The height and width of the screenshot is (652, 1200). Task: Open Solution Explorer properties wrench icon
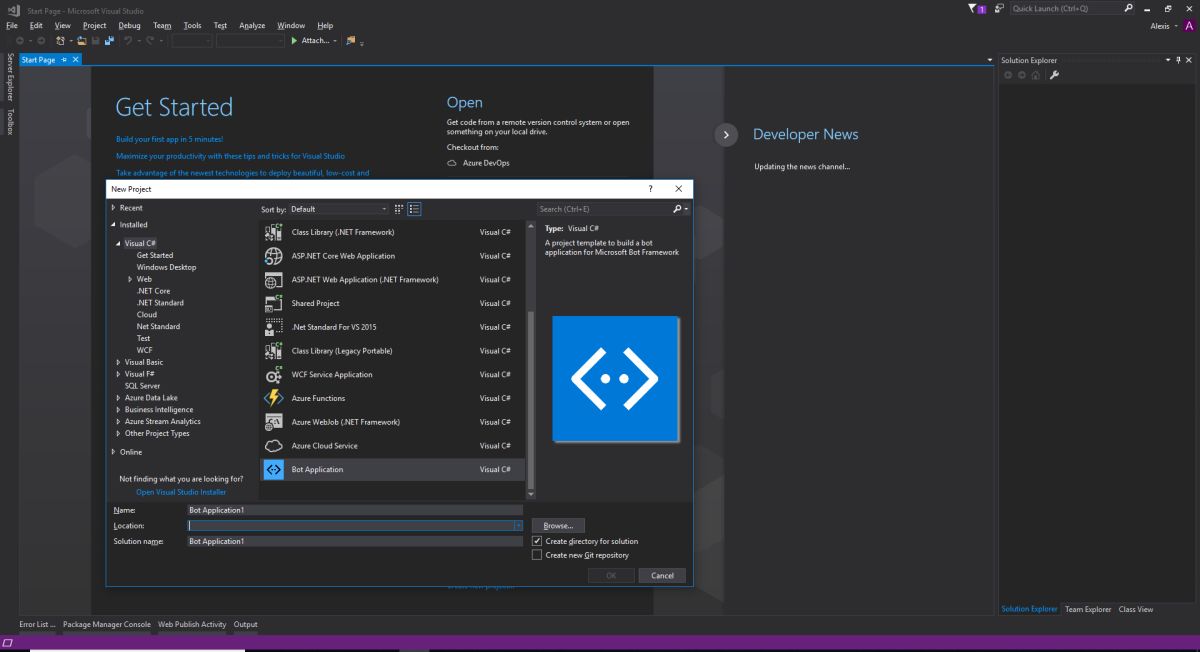click(1054, 75)
